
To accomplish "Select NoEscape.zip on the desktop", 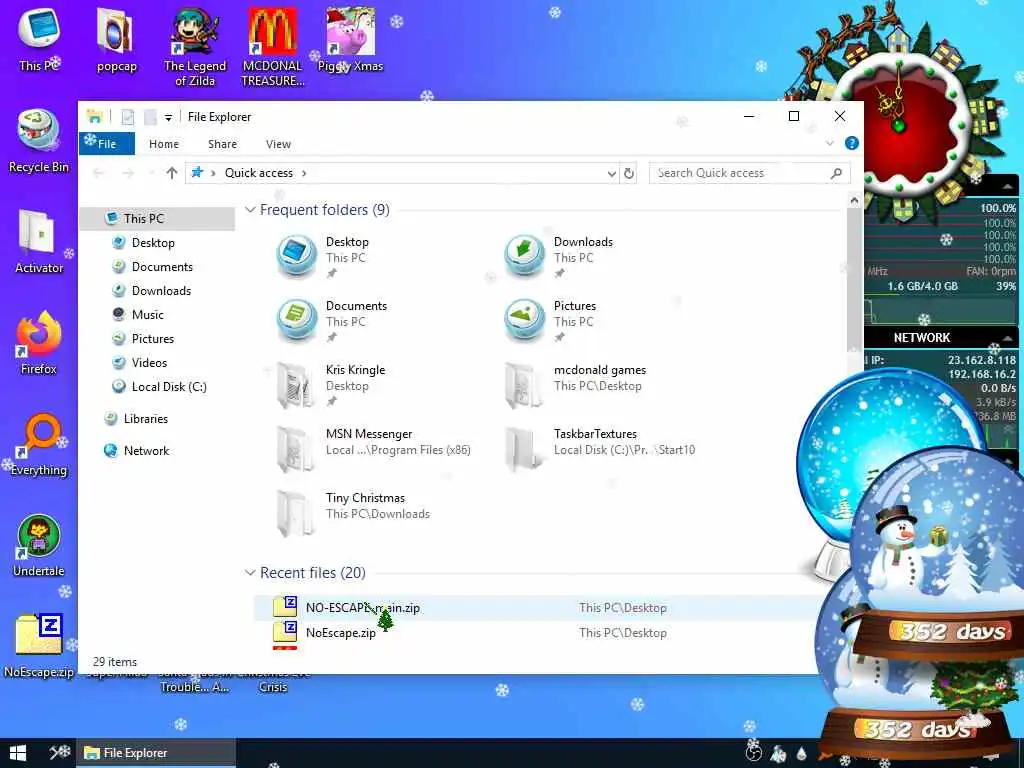I will pos(39,645).
